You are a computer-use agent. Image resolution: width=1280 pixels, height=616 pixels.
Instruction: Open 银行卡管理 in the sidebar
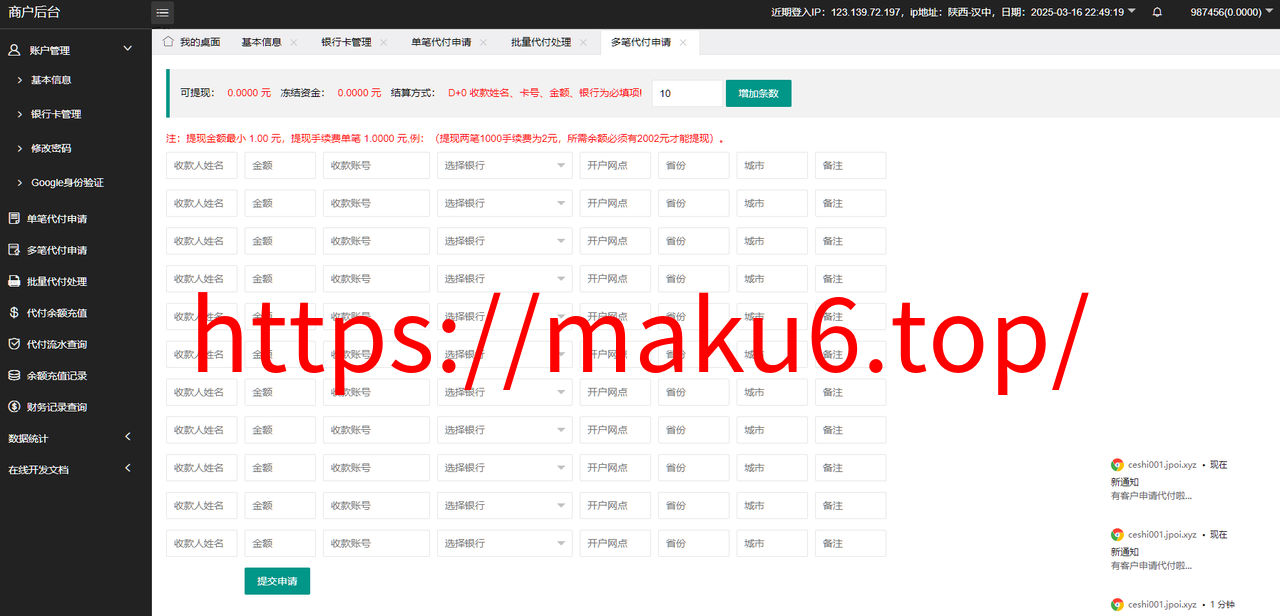click(x=56, y=114)
